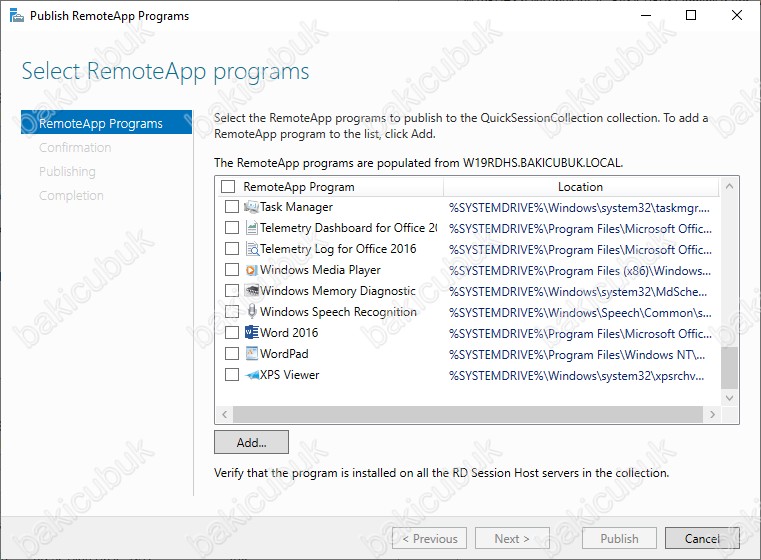
Task: Go to the Completion wizard step
Action: (x=71, y=196)
